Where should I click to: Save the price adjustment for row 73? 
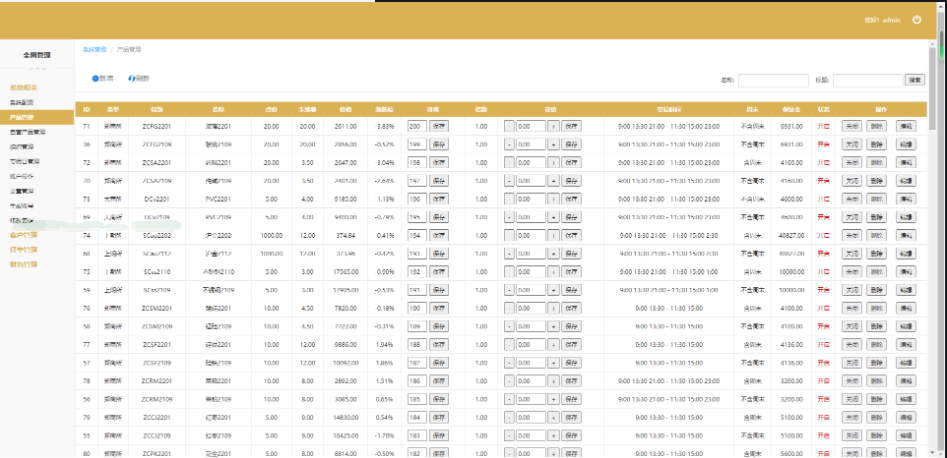tap(571, 199)
